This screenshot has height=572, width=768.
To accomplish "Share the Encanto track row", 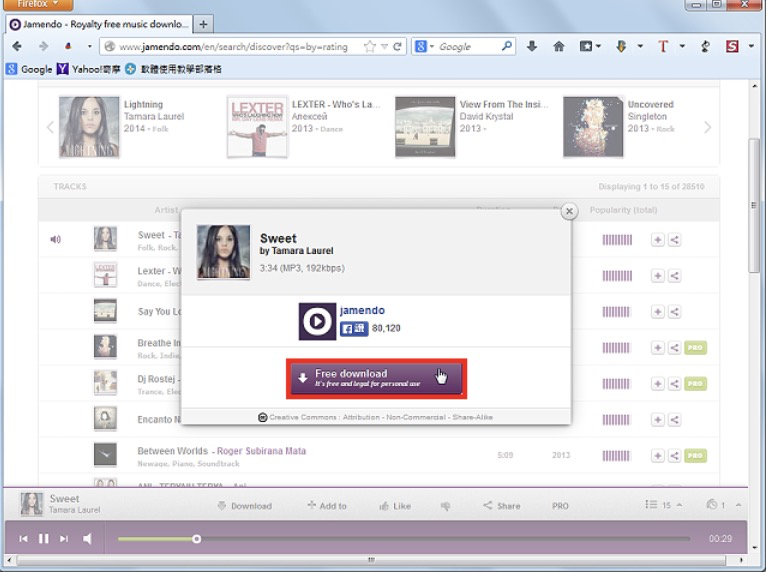I will (674, 420).
